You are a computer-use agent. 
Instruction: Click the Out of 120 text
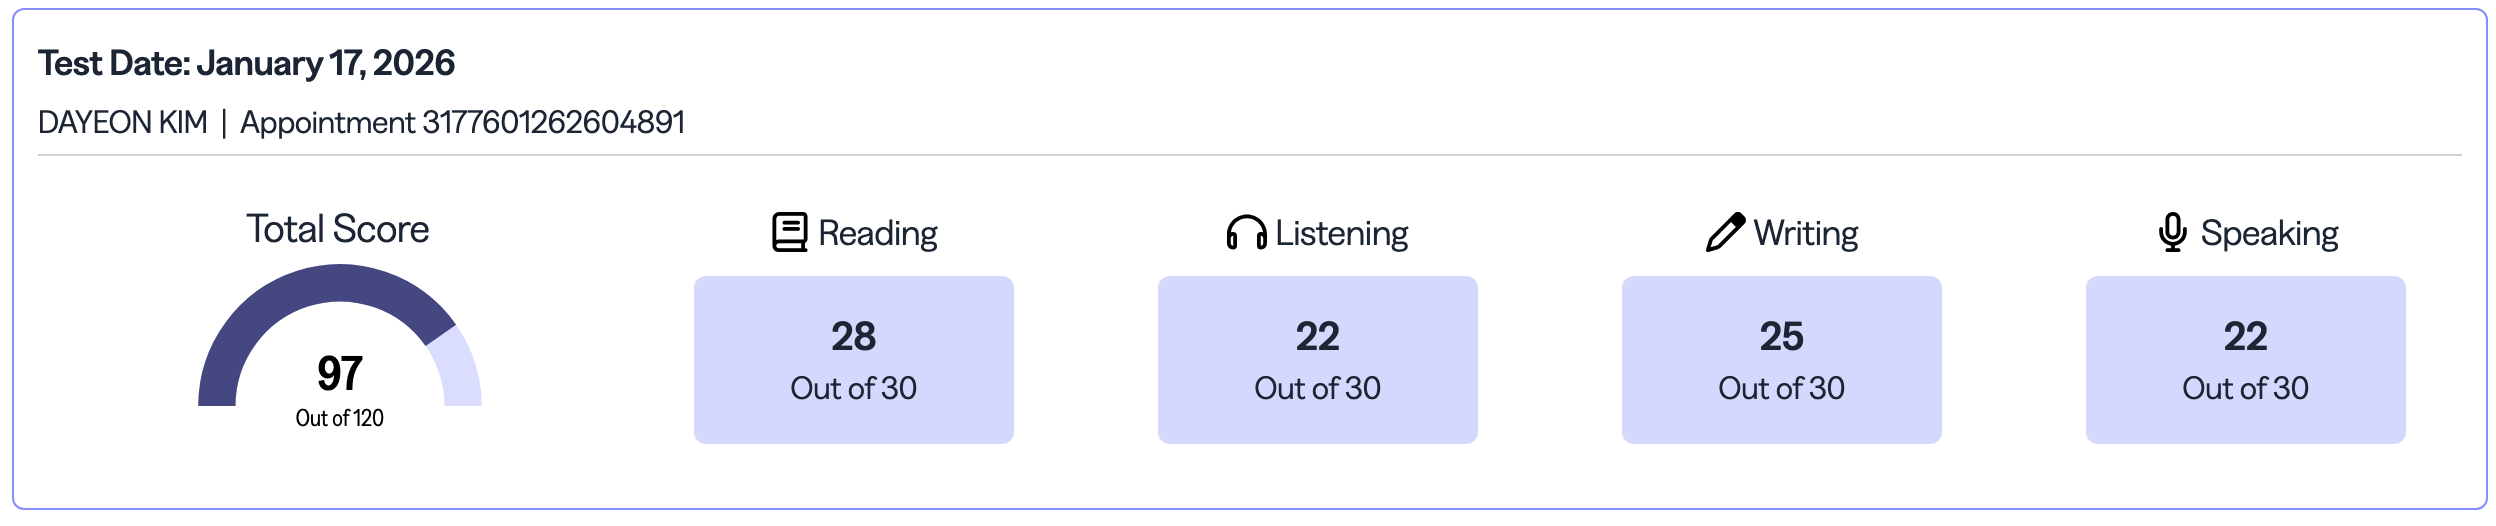point(339,418)
